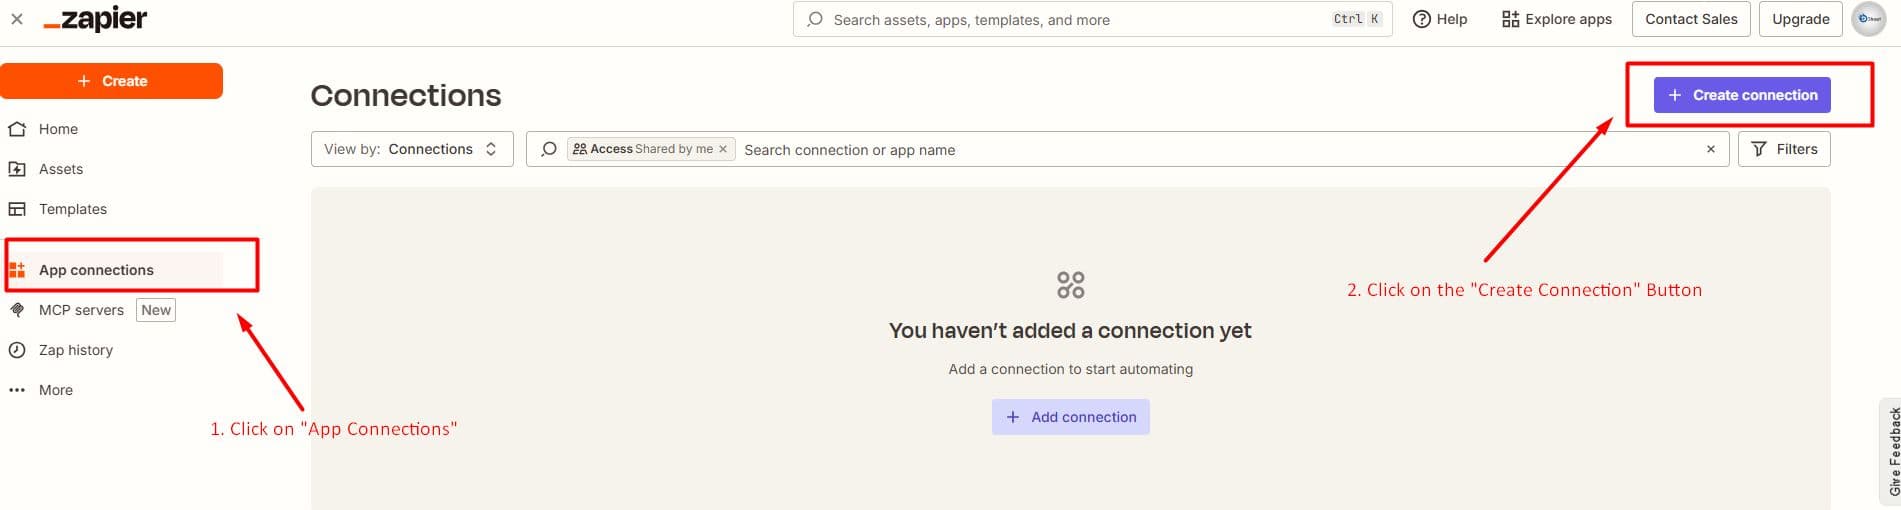
Task: Click the Help question mark icon
Action: (x=1421, y=19)
